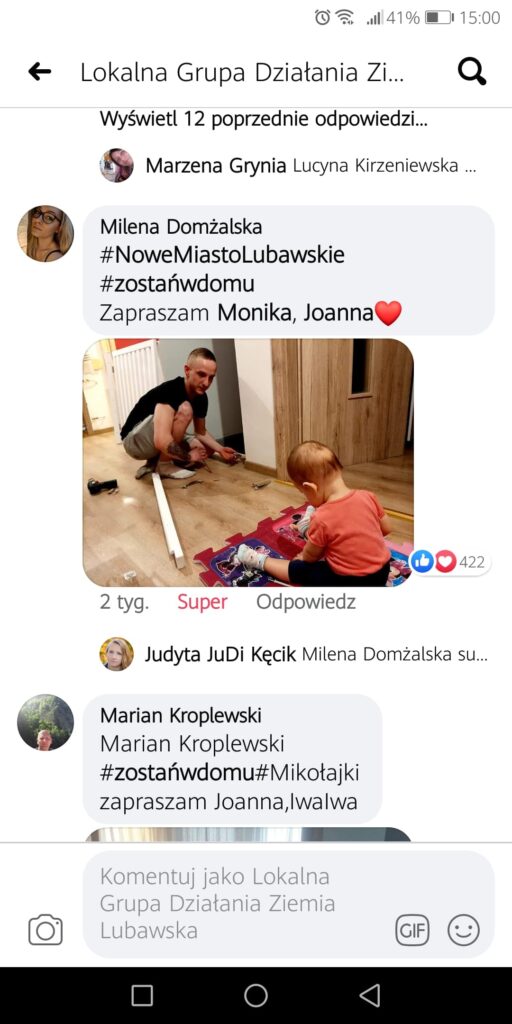The image size is (512, 1024).
Task: Reply to Milena's comment with Odpowiedz
Action: [x=306, y=601]
